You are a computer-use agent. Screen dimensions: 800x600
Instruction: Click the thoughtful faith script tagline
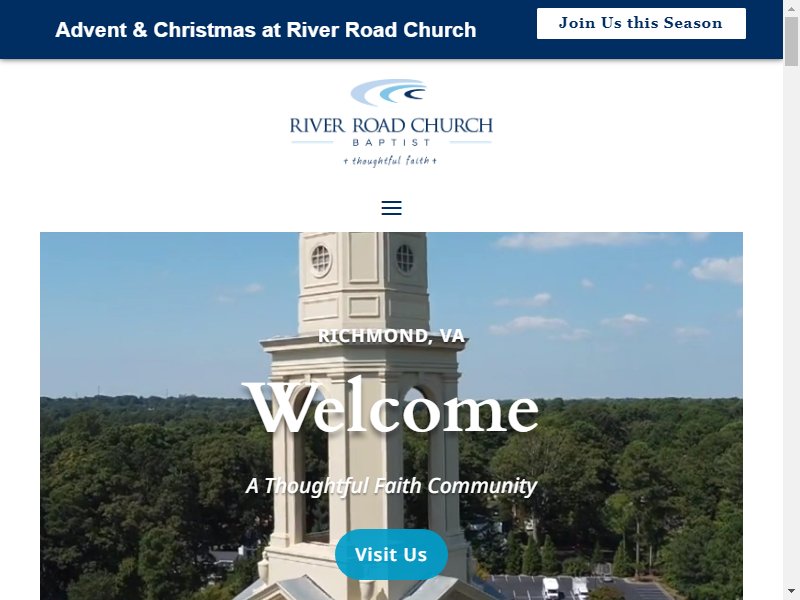390,161
